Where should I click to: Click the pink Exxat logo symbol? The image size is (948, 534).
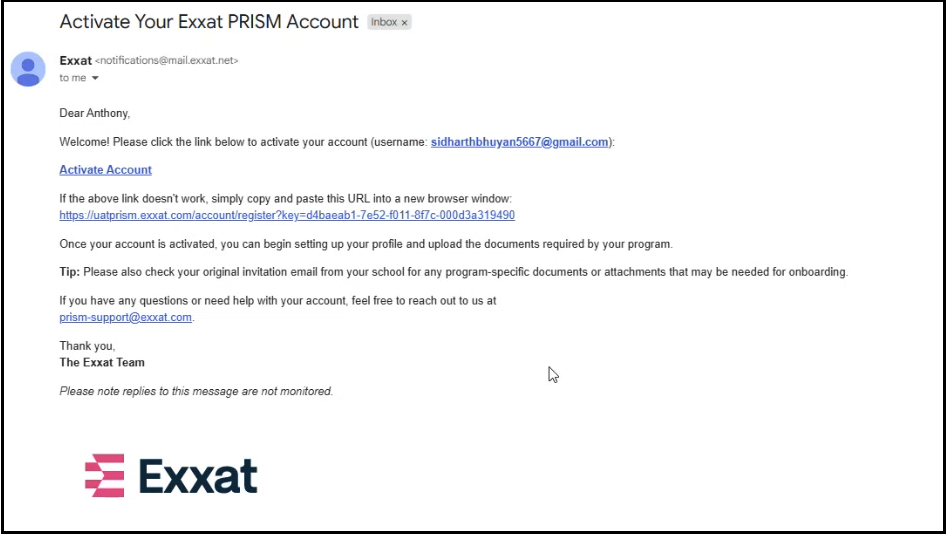click(104, 475)
